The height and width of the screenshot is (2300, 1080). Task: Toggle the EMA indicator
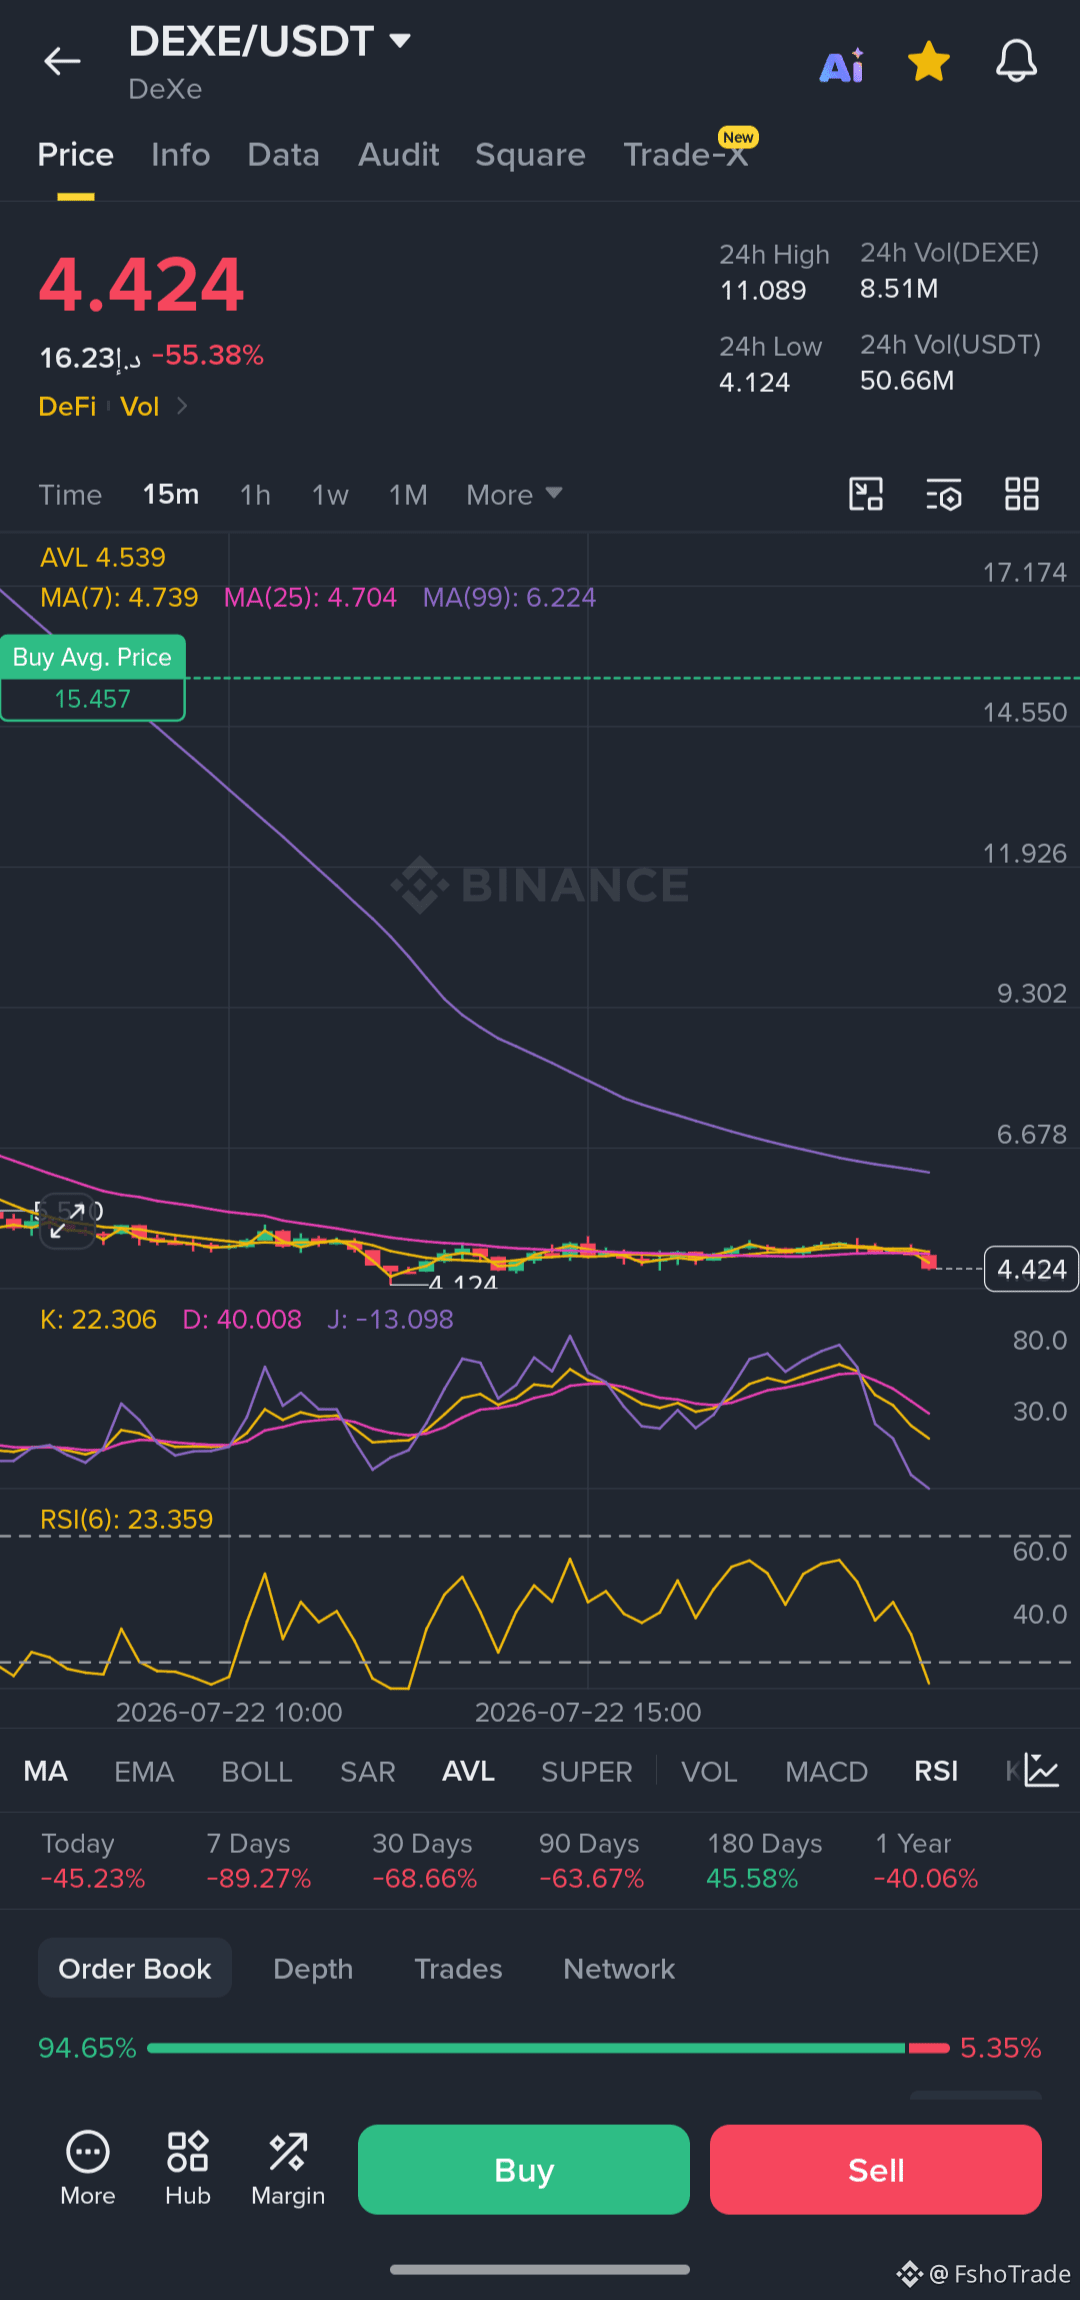(144, 1771)
